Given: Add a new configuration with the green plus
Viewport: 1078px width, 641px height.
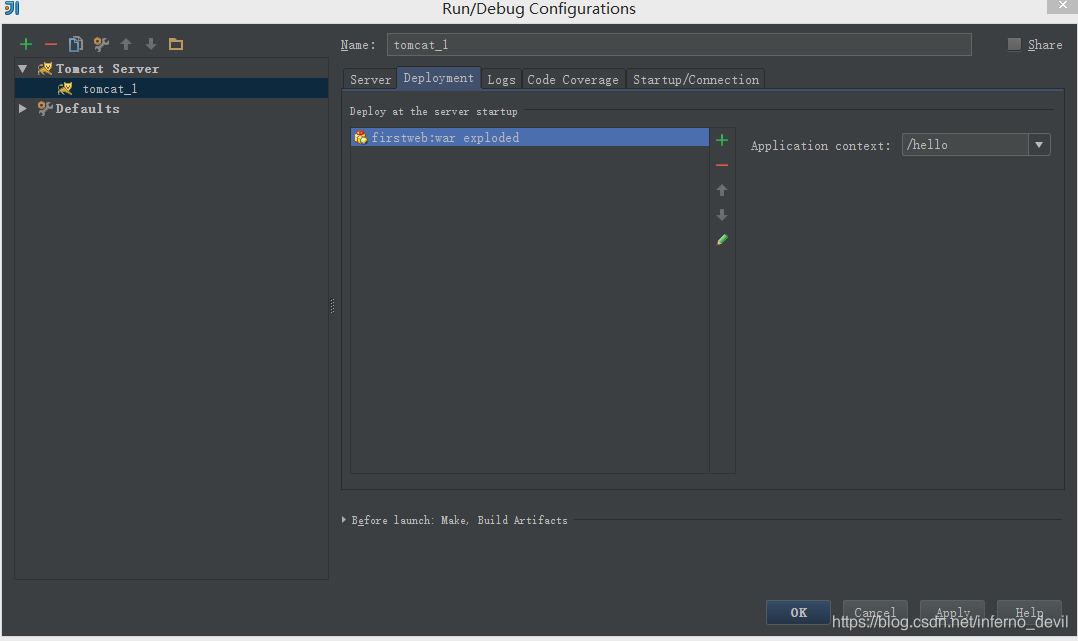Looking at the screenshot, I should click(x=26, y=44).
